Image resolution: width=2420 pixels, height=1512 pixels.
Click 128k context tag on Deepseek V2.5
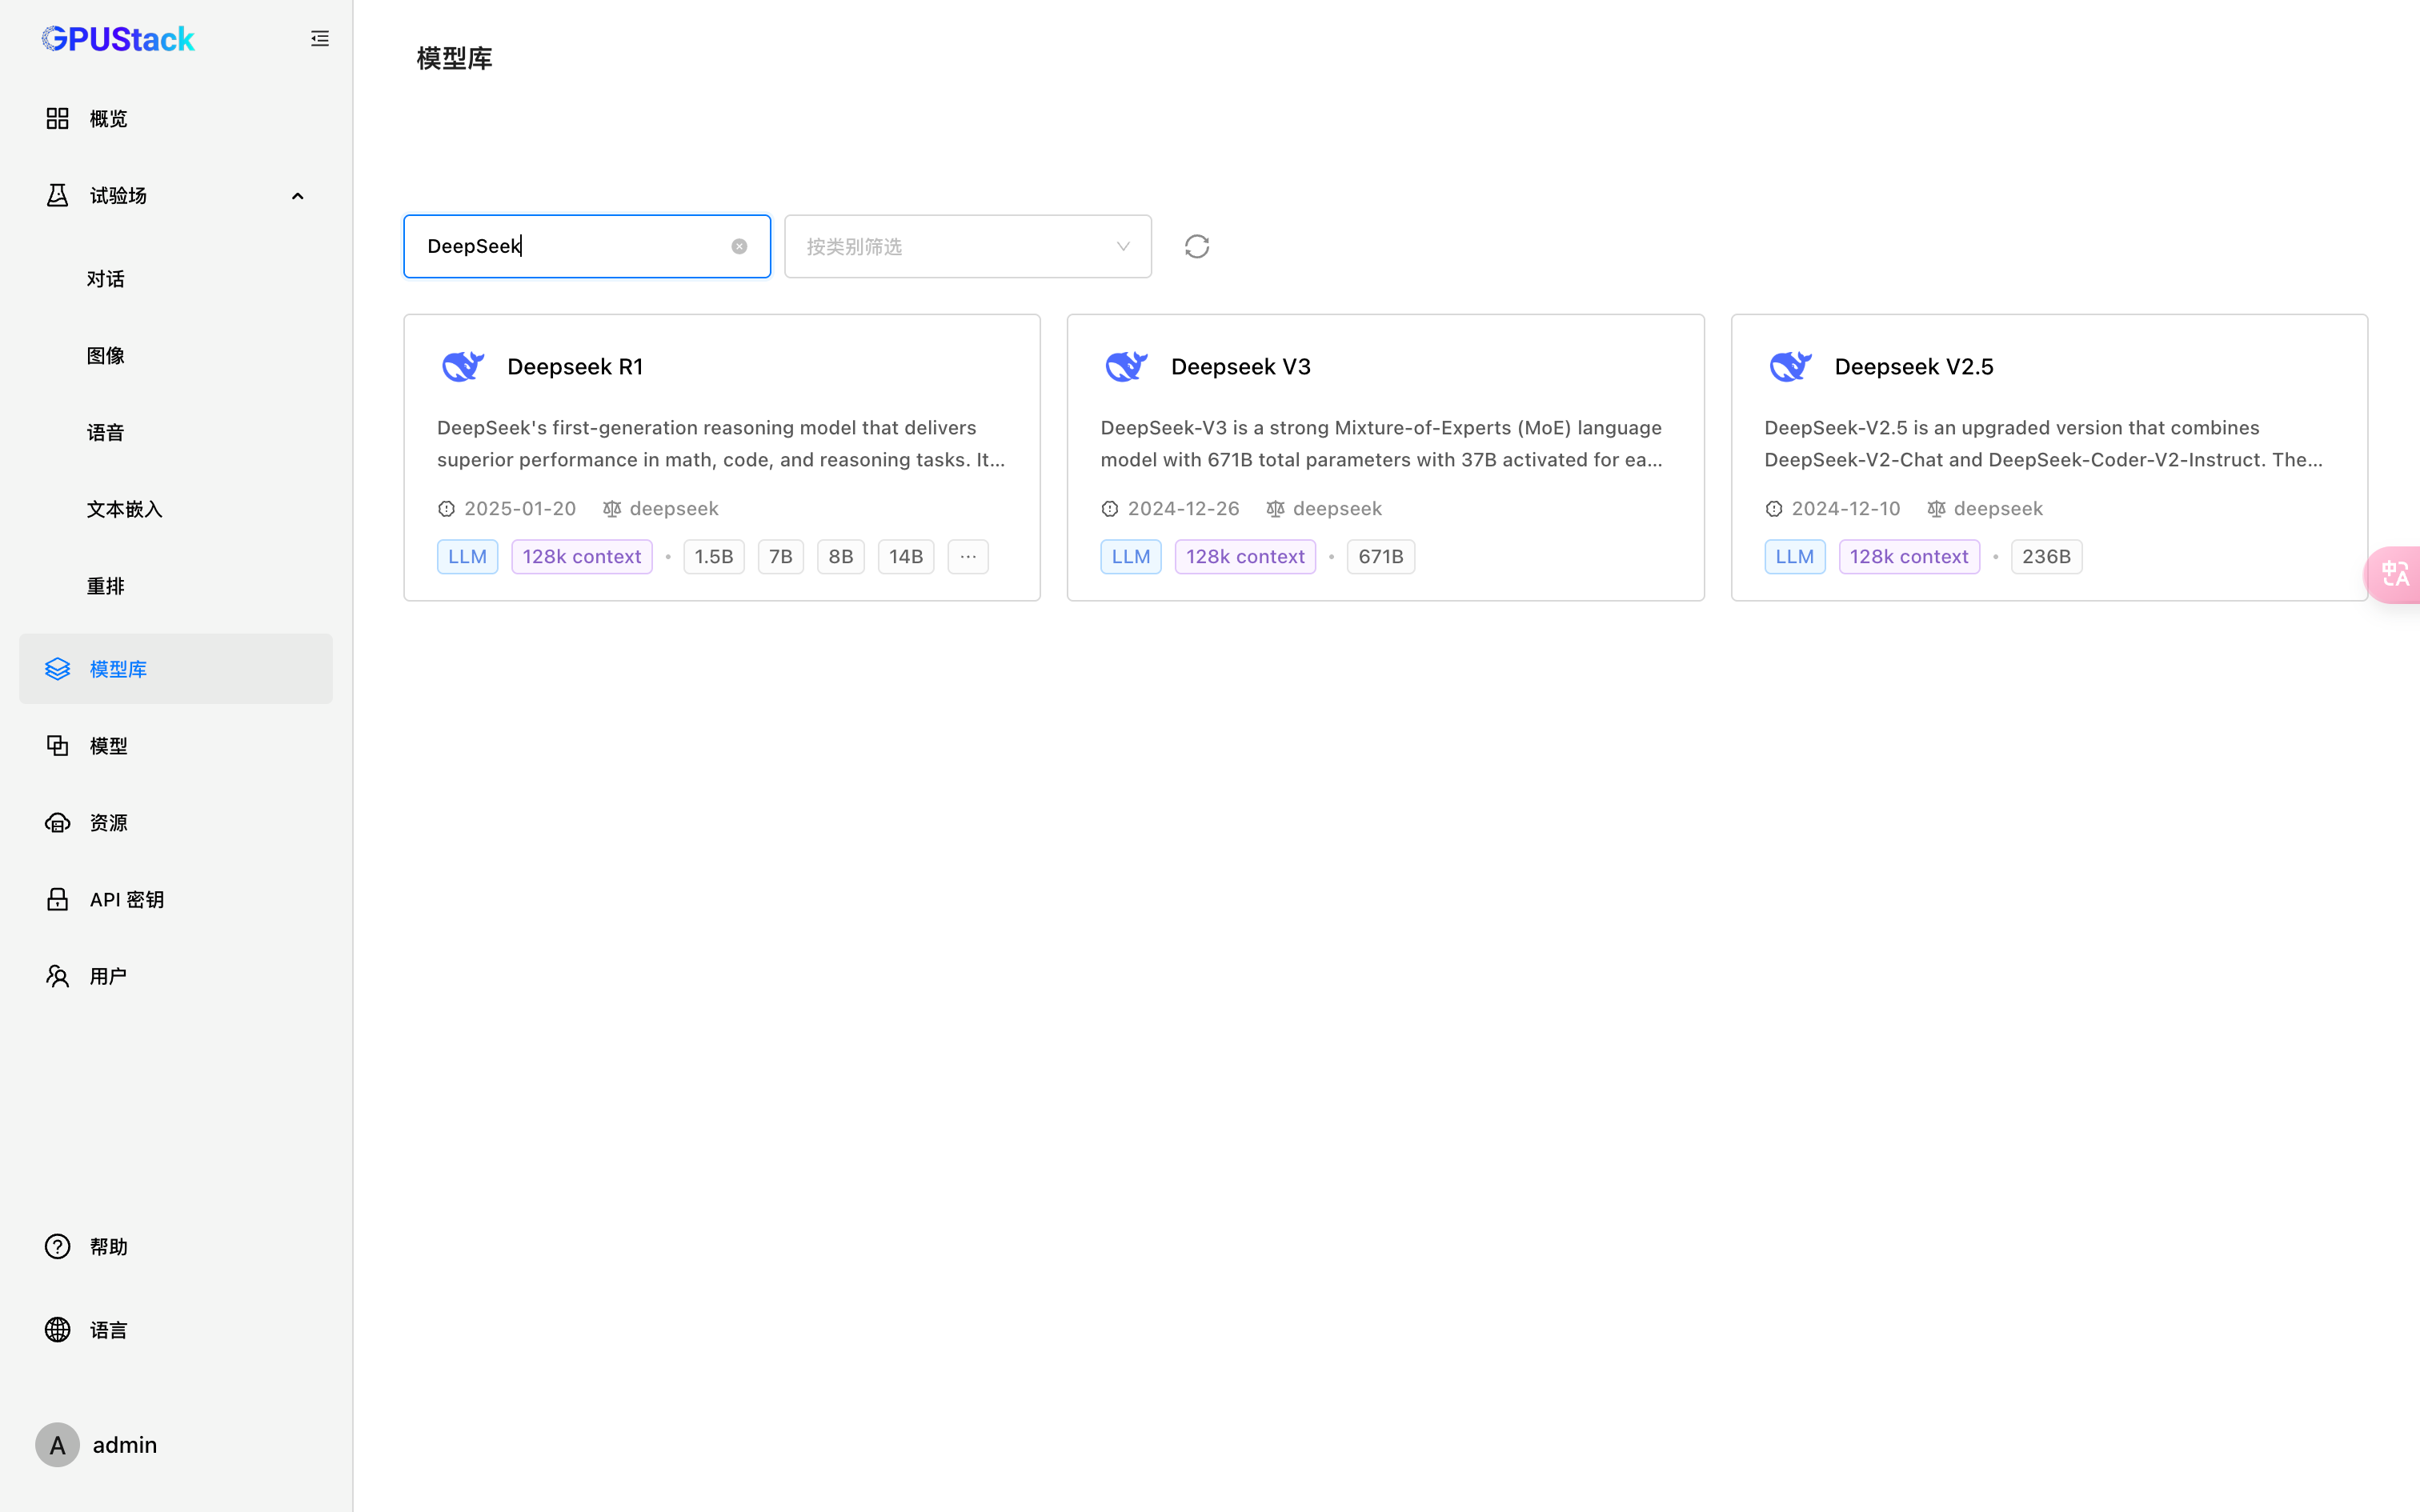click(x=1909, y=557)
